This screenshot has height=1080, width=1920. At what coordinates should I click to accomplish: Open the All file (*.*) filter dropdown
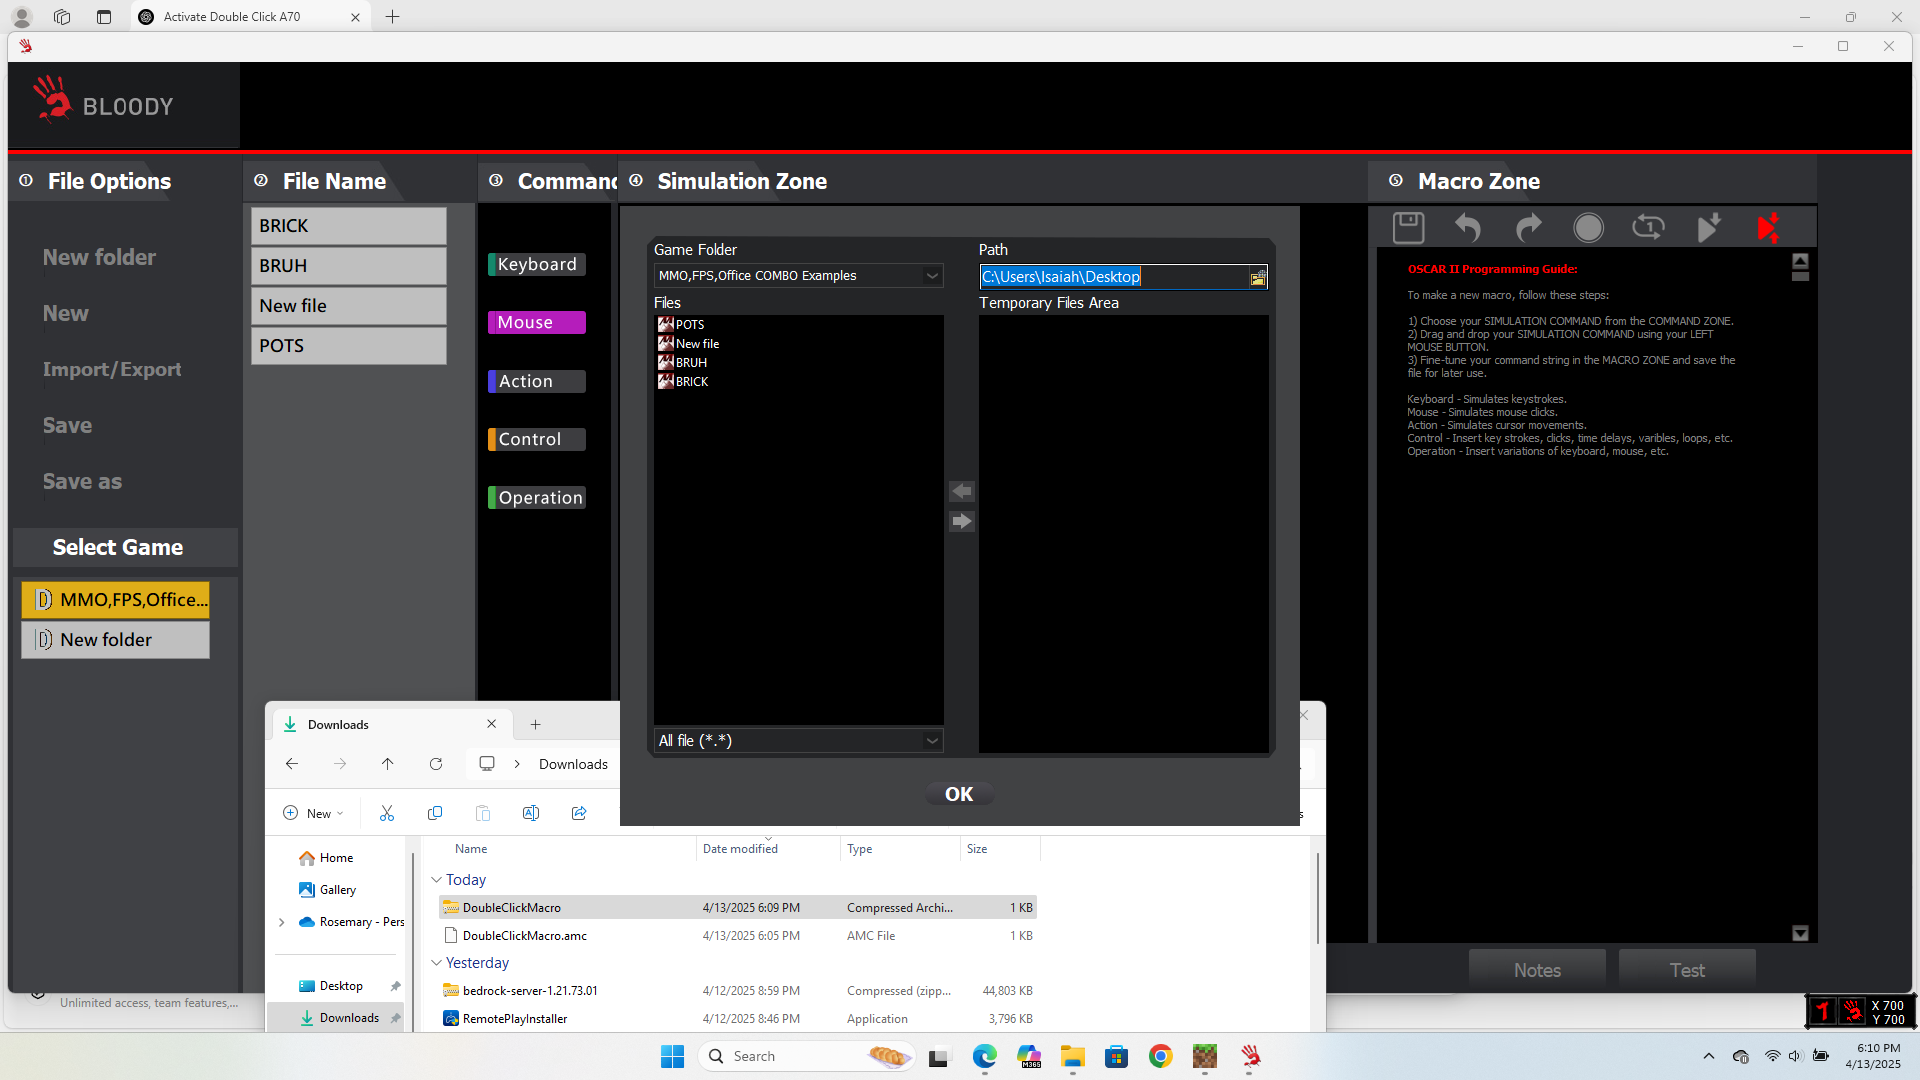[932, 741]
